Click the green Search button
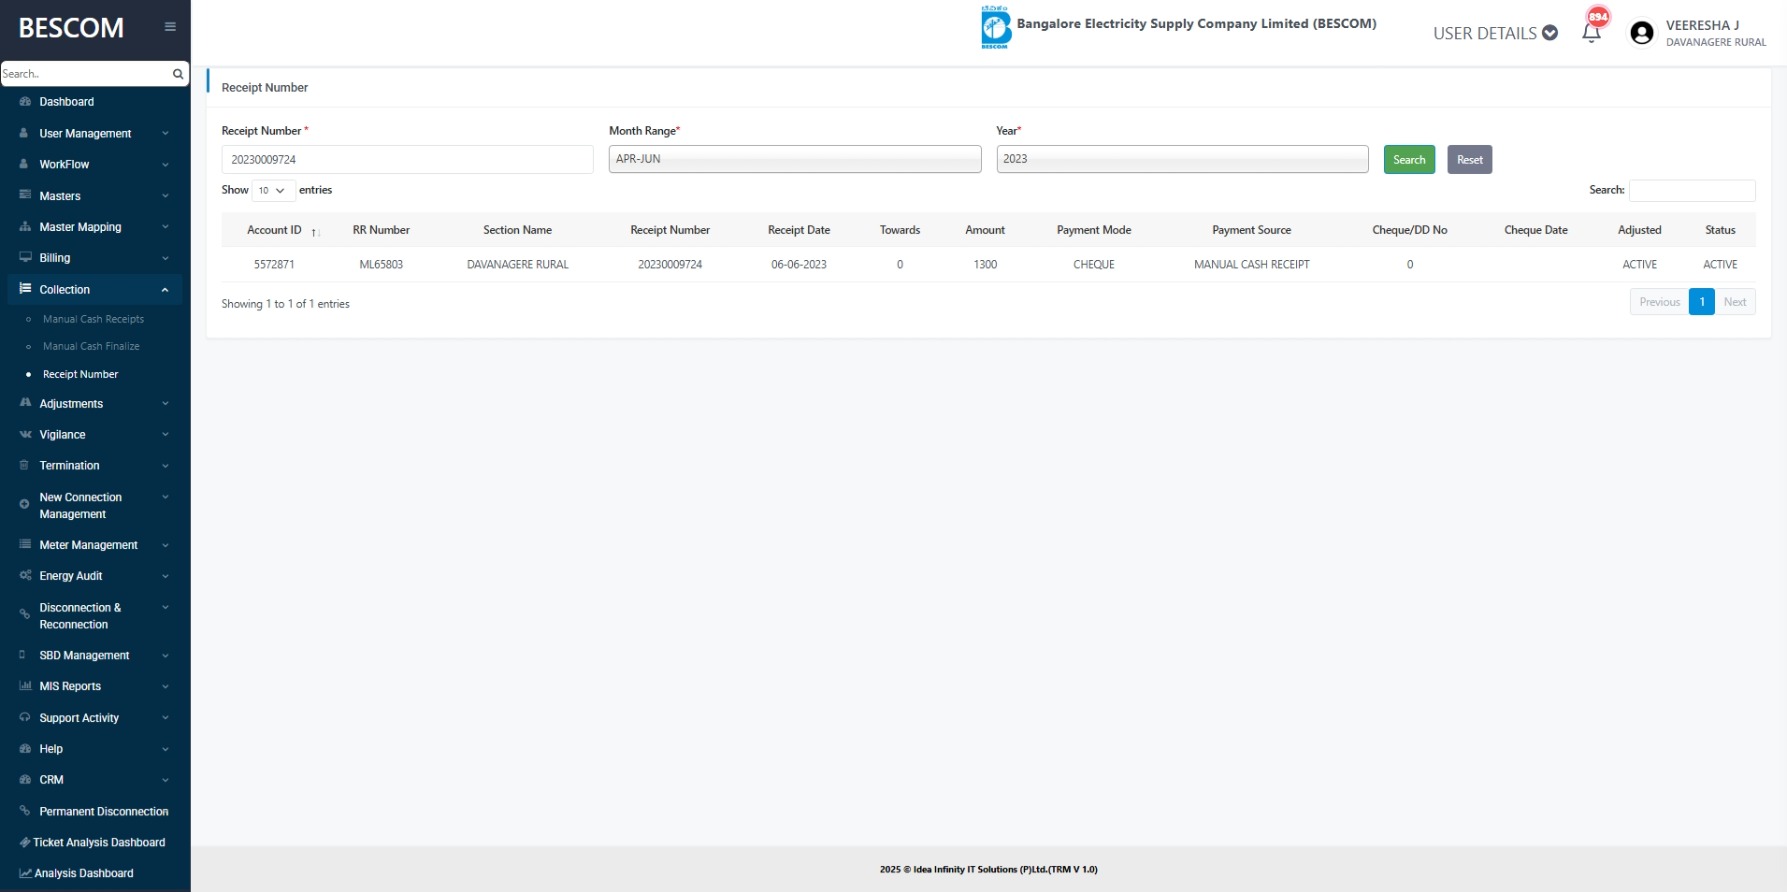The image size is (1787, 892). coord(1409,160)
